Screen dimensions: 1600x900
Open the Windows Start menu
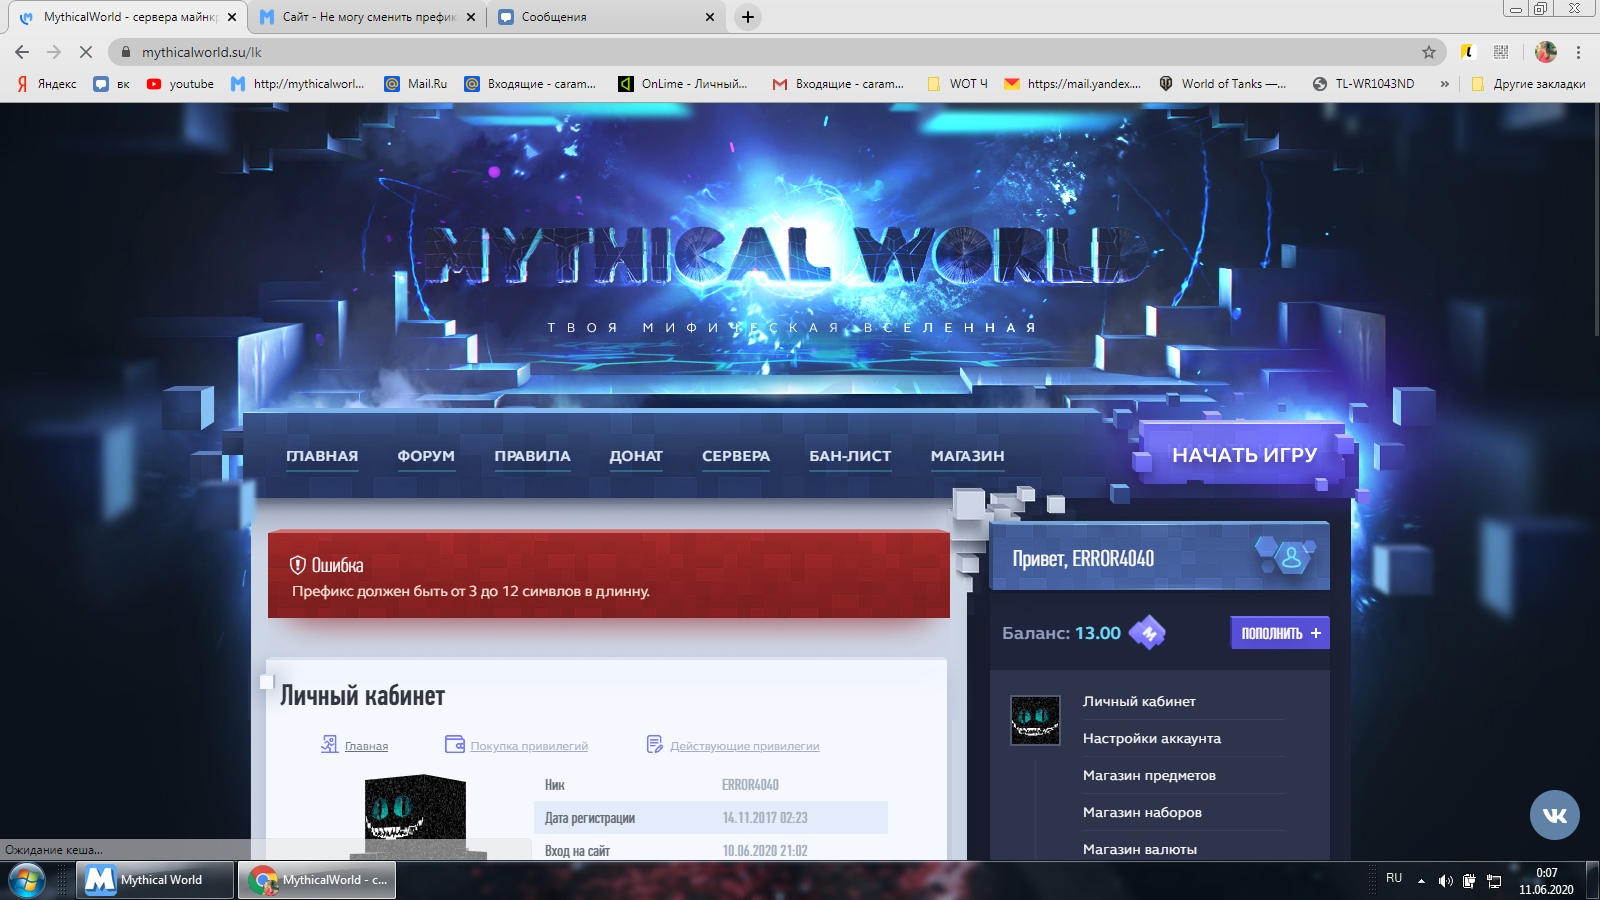point(26,880)
